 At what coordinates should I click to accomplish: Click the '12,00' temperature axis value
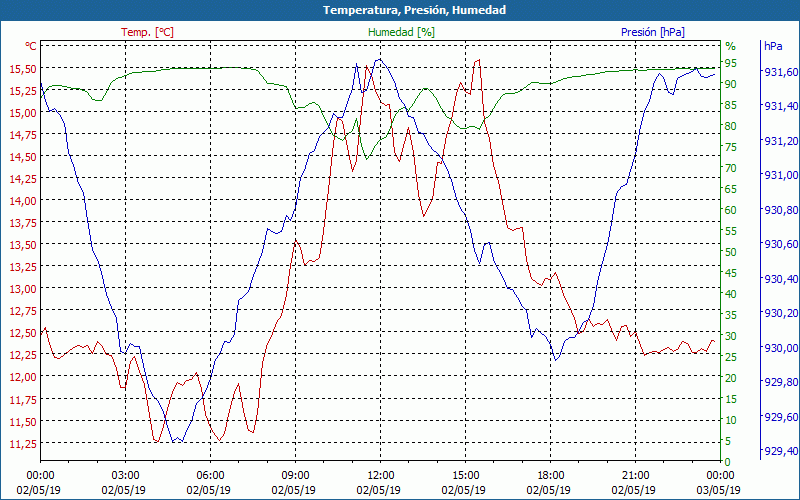click(x=22, y=377)
